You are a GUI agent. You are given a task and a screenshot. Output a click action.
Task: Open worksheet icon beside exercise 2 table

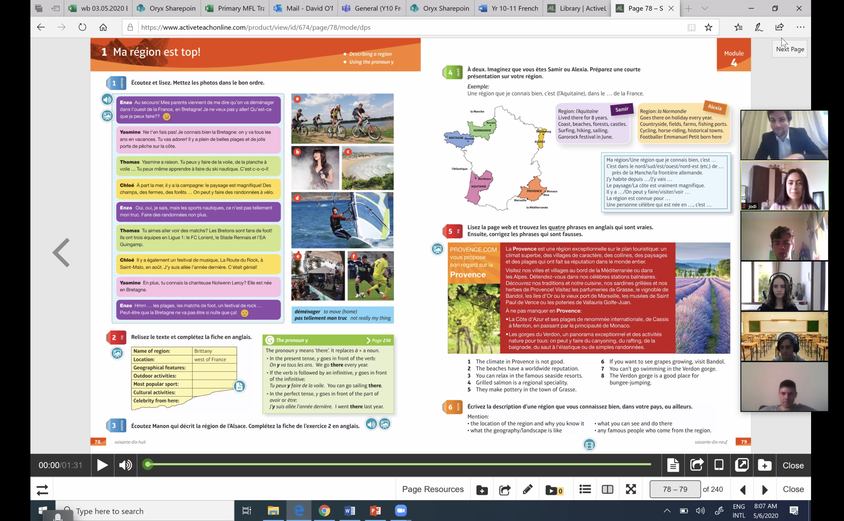(240, 386)
